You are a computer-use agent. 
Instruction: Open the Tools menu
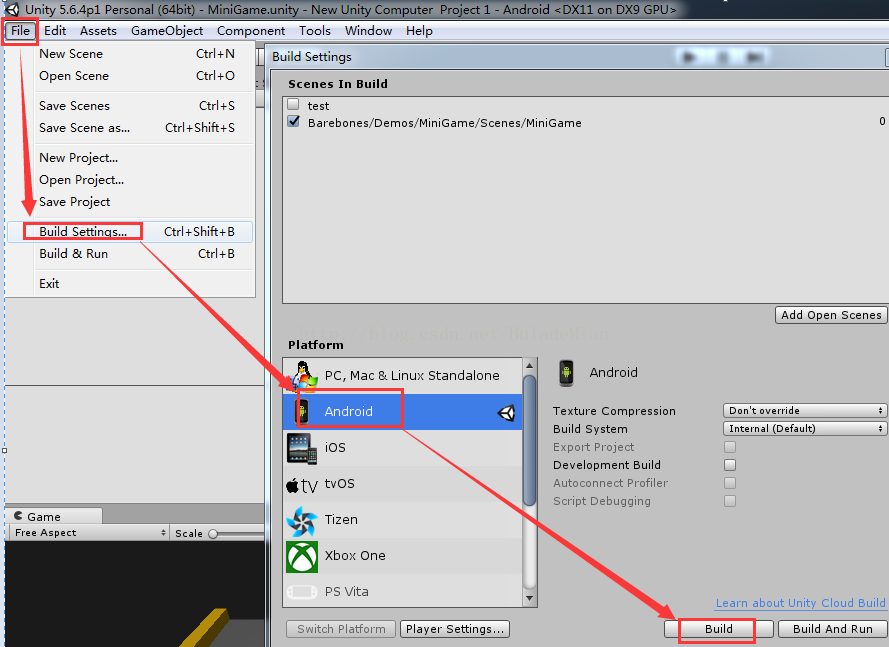coord(315,31)
